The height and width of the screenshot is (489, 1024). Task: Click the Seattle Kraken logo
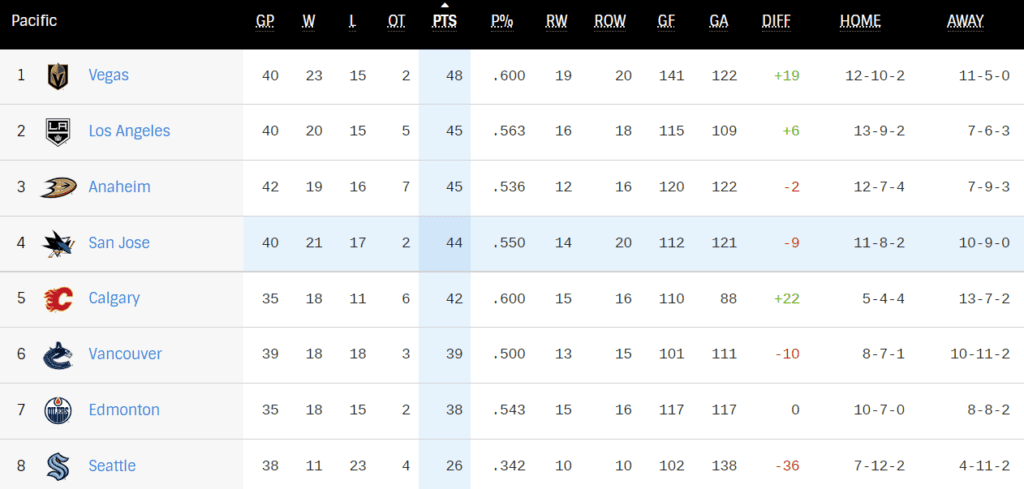[x=57, y=466]
